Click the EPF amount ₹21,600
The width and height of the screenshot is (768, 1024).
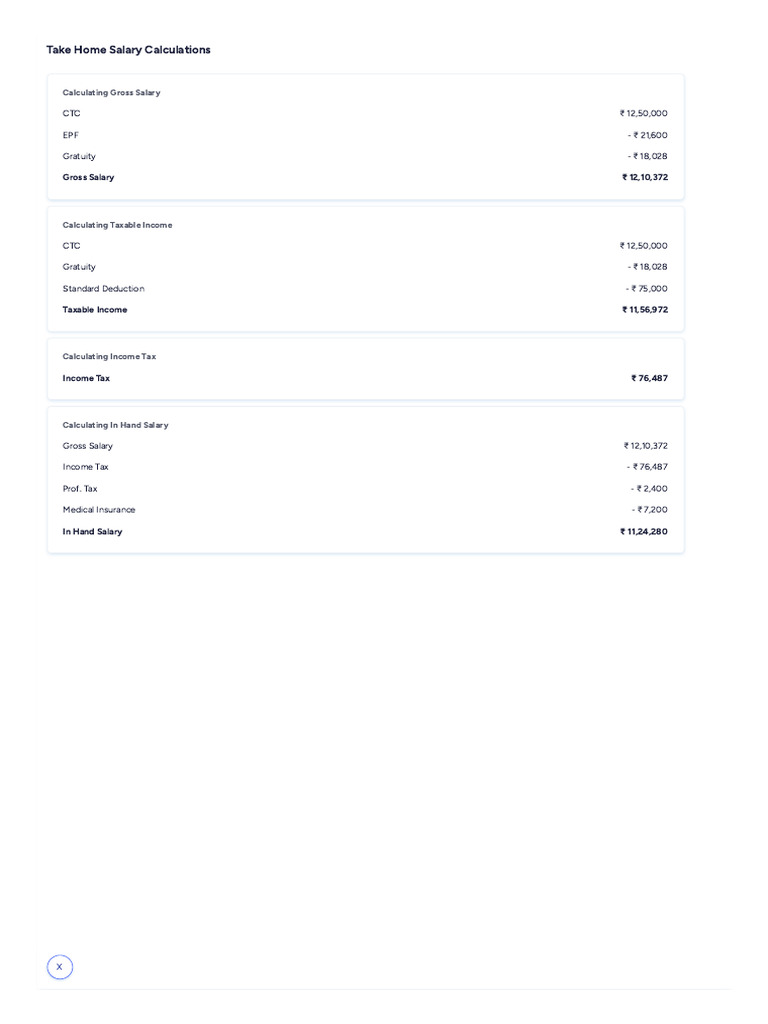648,135
